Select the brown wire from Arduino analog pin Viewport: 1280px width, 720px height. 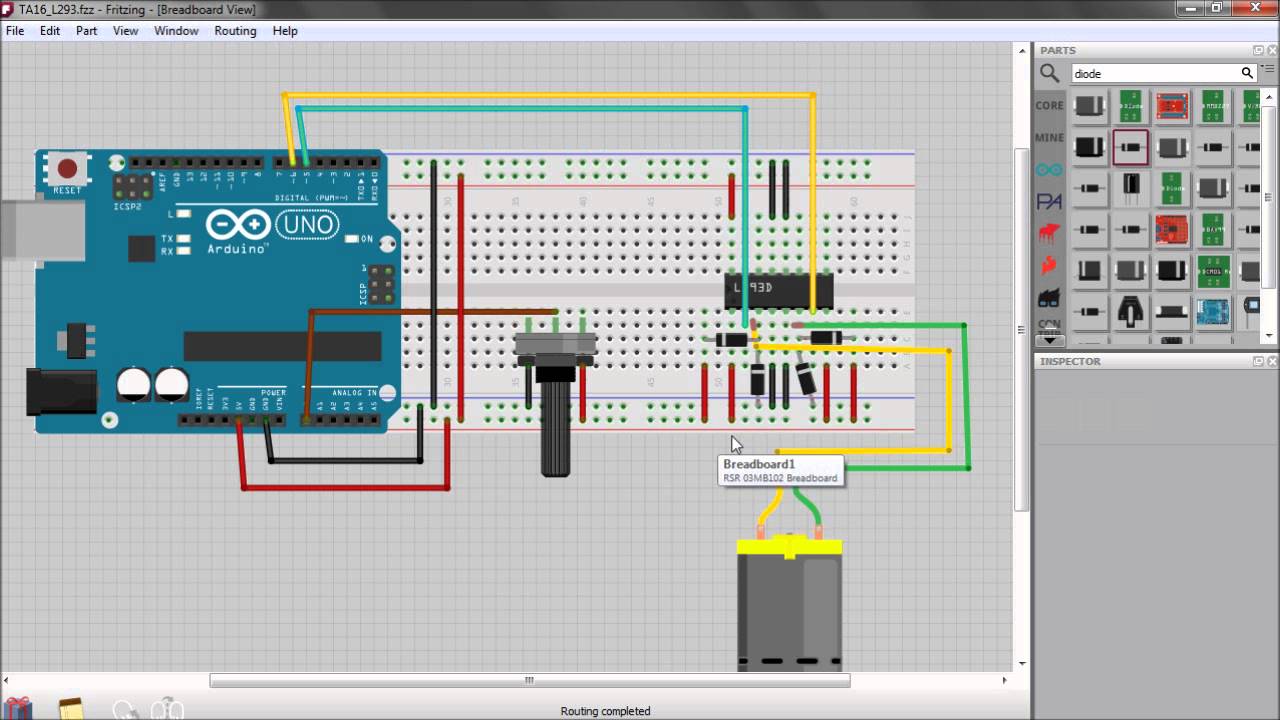[430, 312]
